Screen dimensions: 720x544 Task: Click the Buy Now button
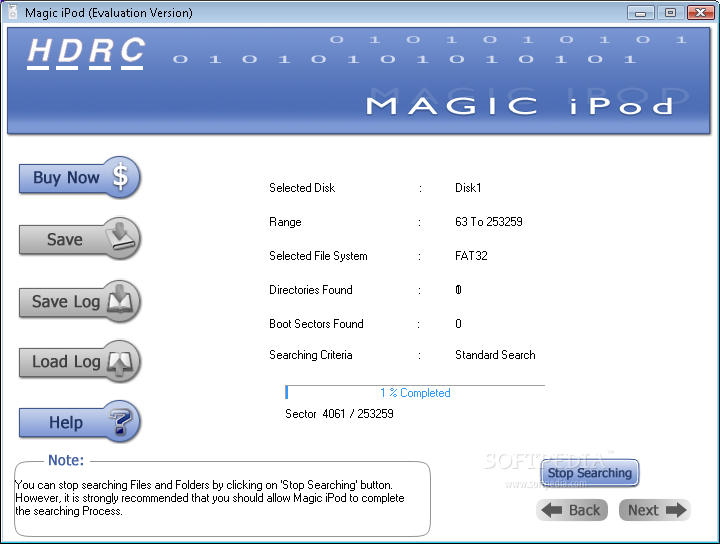point(79,177)
